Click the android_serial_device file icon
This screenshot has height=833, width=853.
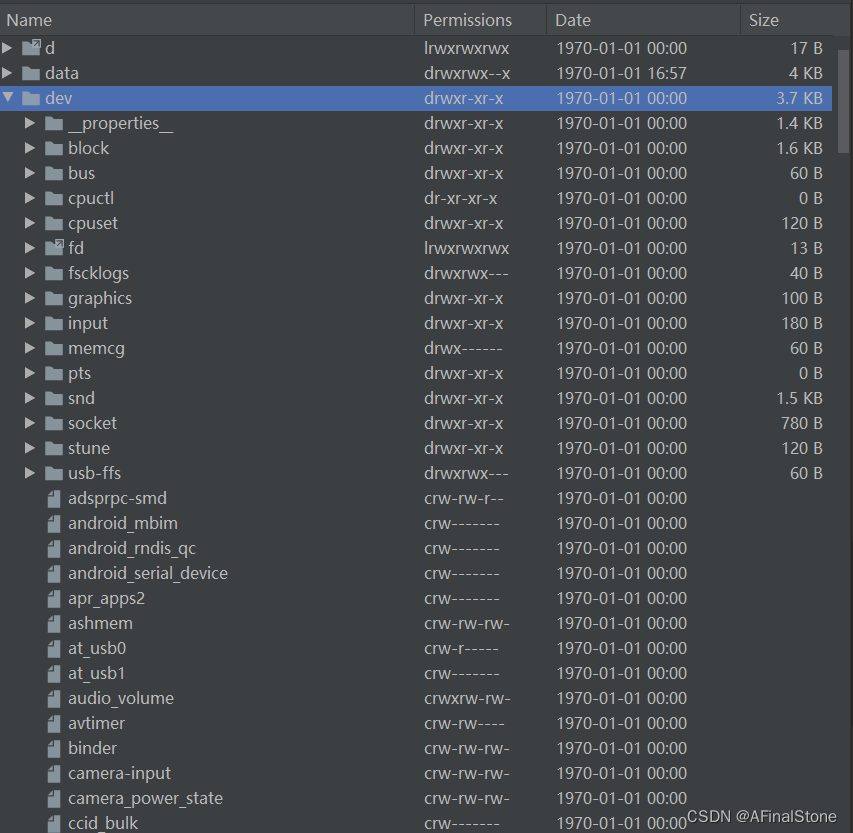click(54, 574)
